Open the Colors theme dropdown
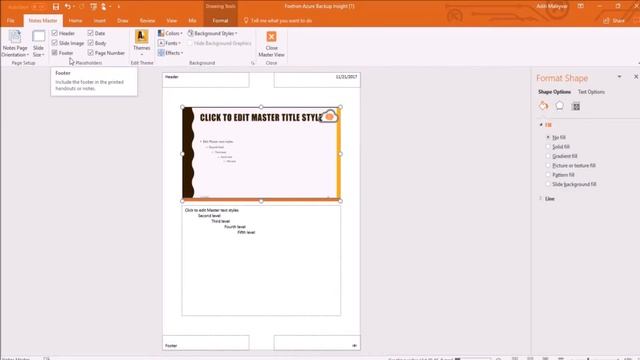The image size is (640, 360). [x=170, y=33]
